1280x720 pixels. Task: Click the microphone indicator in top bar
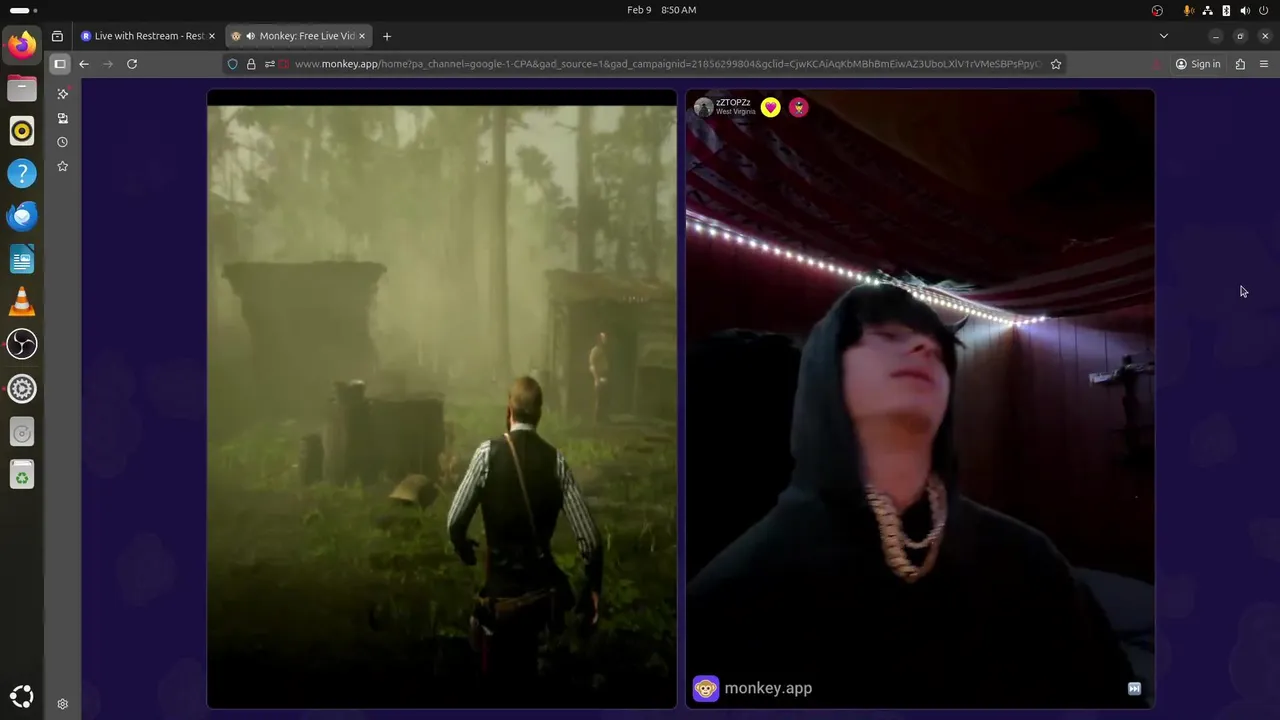[x=1189, y=10]
